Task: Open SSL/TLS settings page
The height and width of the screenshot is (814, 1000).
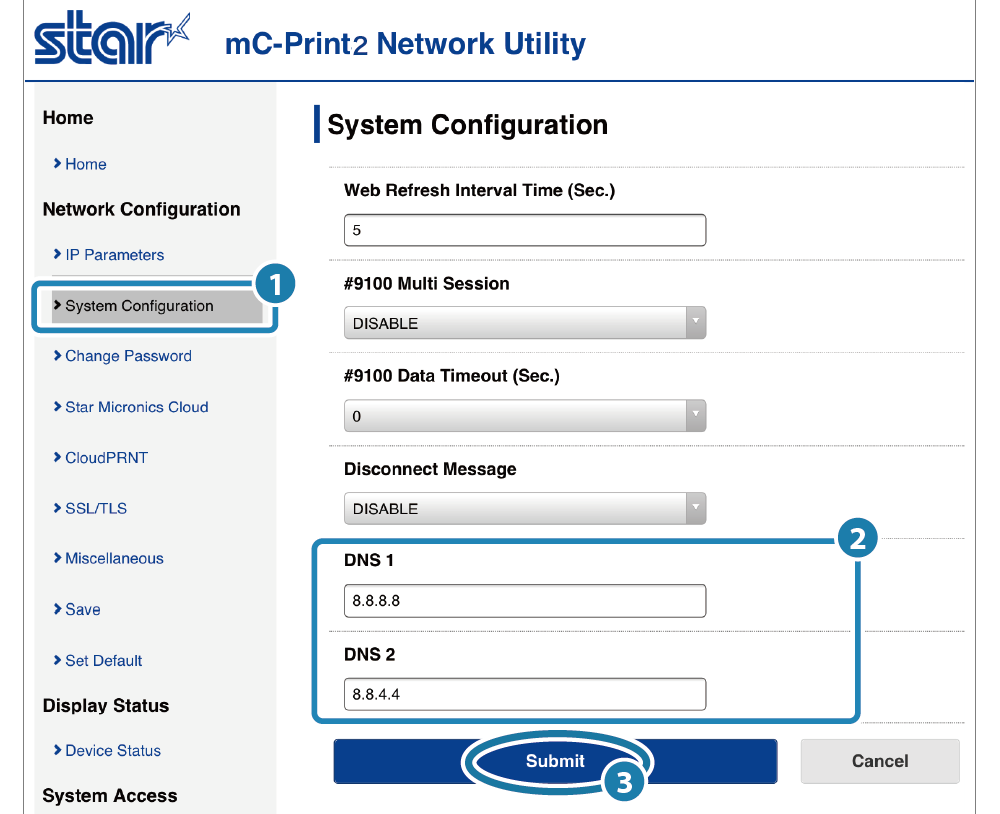Action: point(96,508)
